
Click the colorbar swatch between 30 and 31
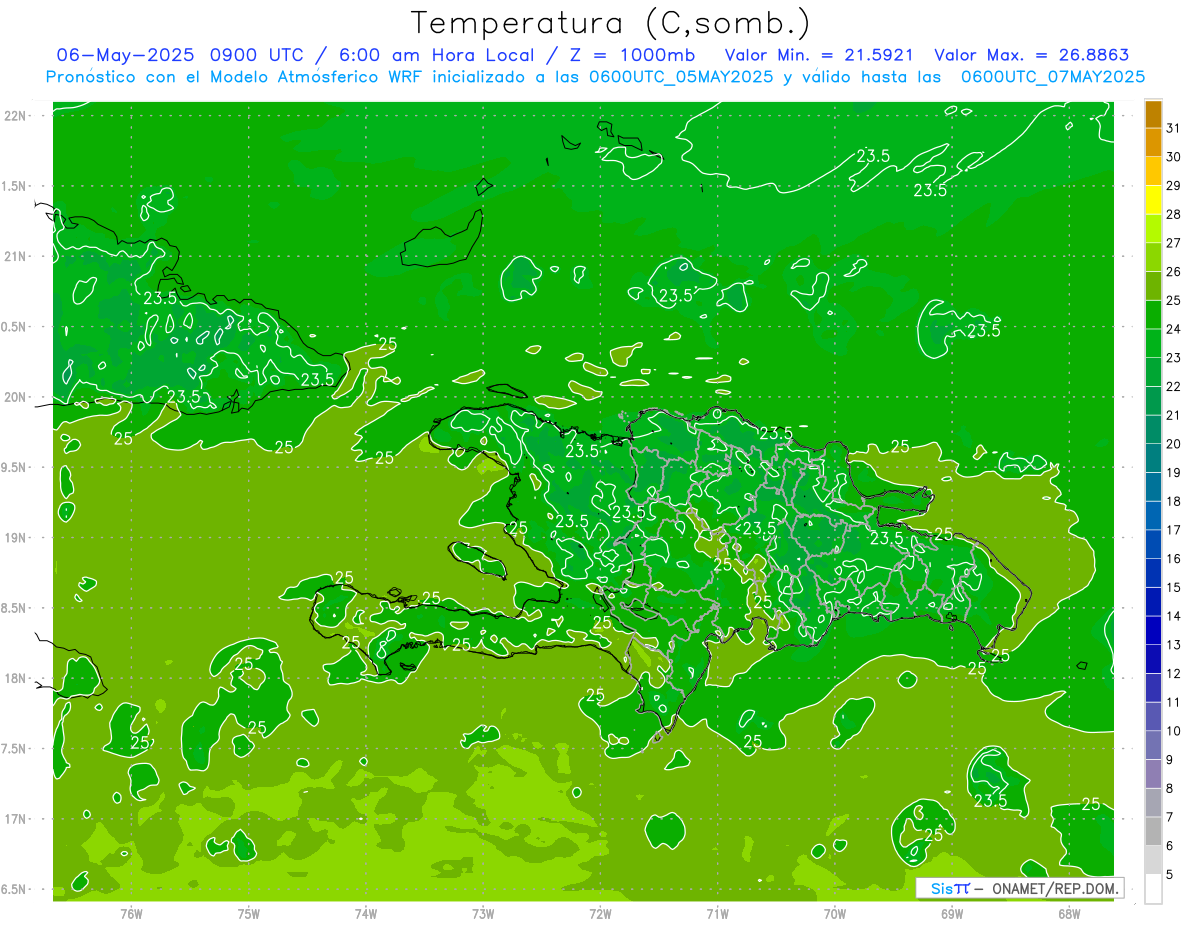point(1154,143)
